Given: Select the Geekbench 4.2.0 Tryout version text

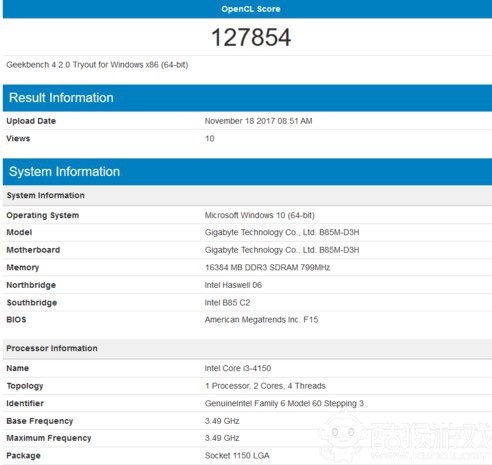Looking at the screenshot, I should (97, 65).
